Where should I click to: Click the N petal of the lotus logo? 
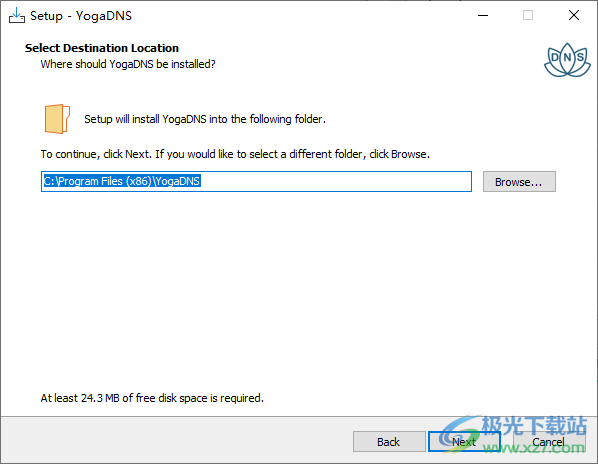click(567, 56)
